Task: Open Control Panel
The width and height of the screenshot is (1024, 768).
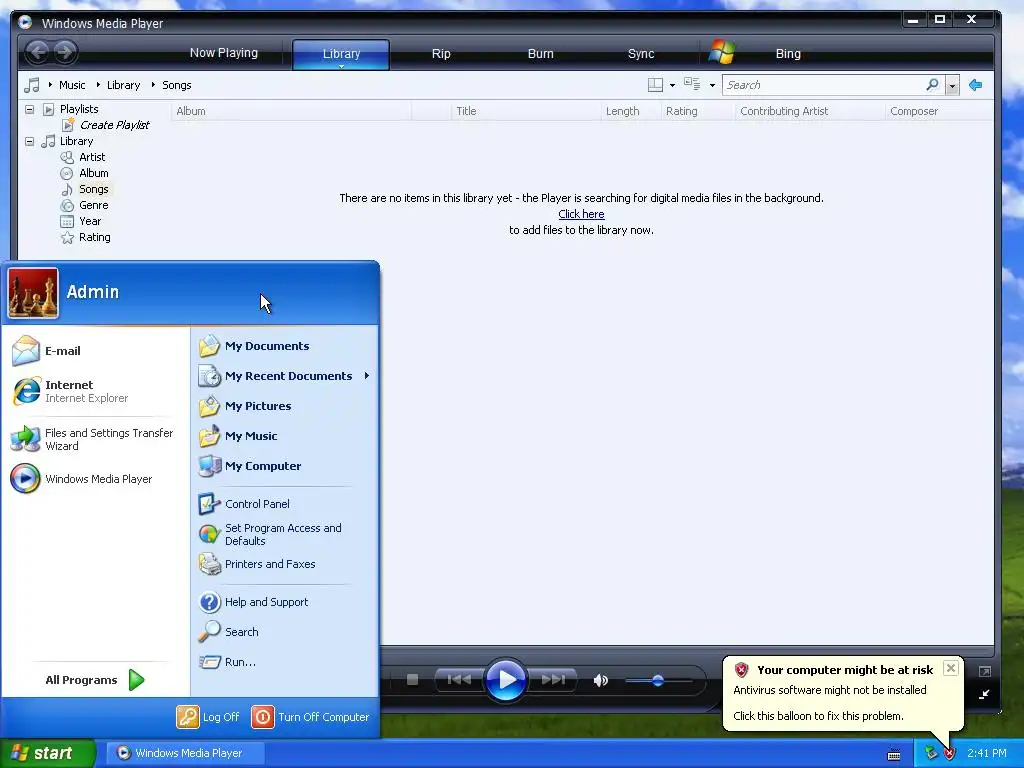Action: point(285,504)
